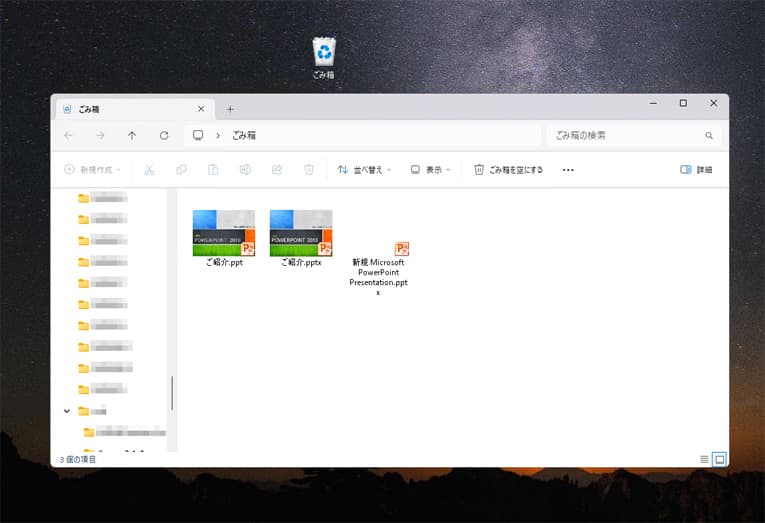Viewport: 765px width, 523px height.
Task: Click the Copy icon in toolbar
Action: (x=181, y=170)
